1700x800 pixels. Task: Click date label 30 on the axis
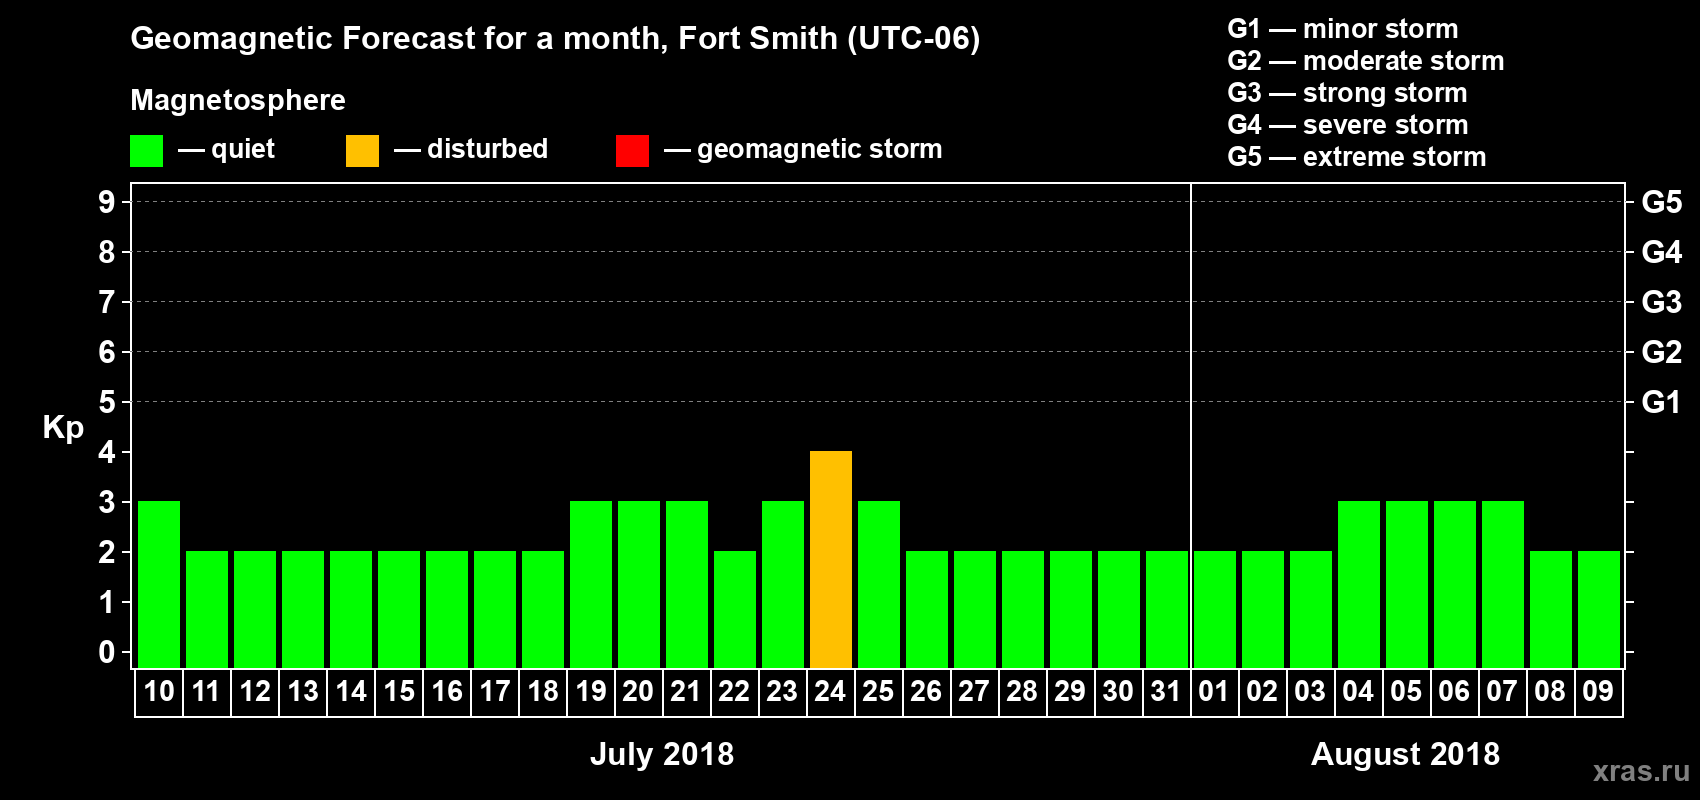pyautogui.click(x=1118, y=692)
